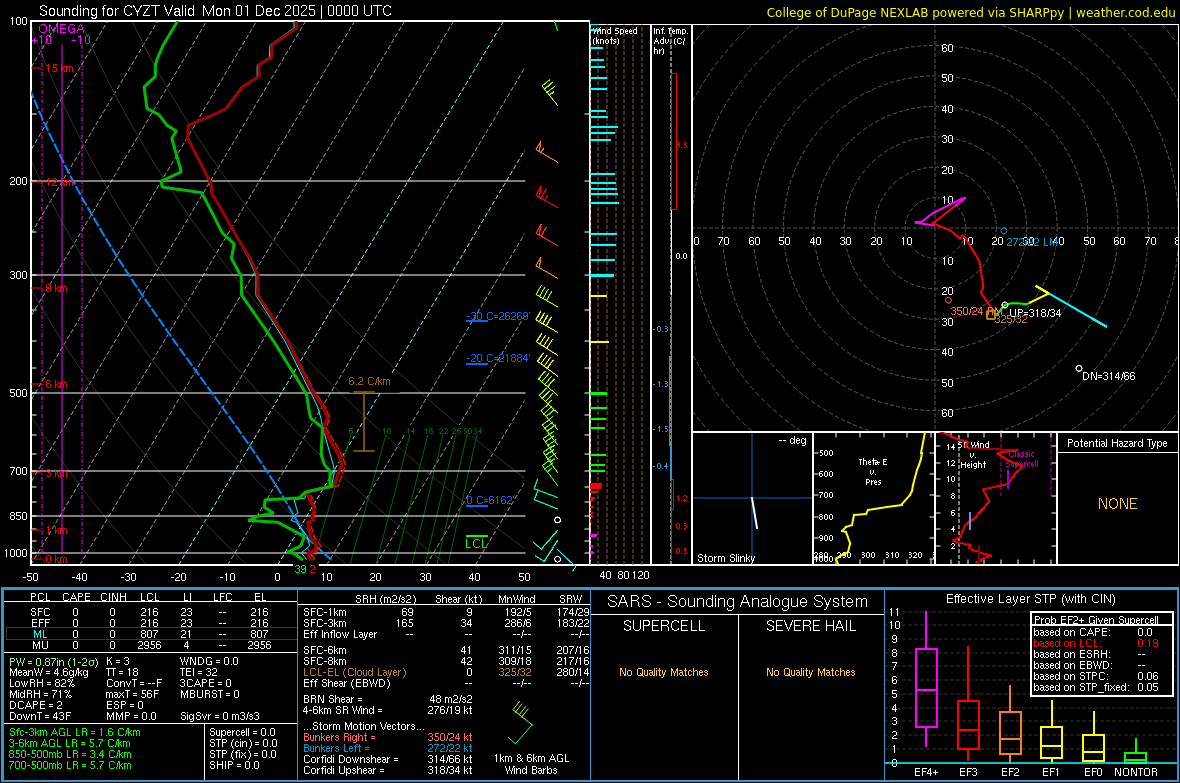Select the EFF parcel row
The height and width of the screenshot is (783, 1180).
150,623
